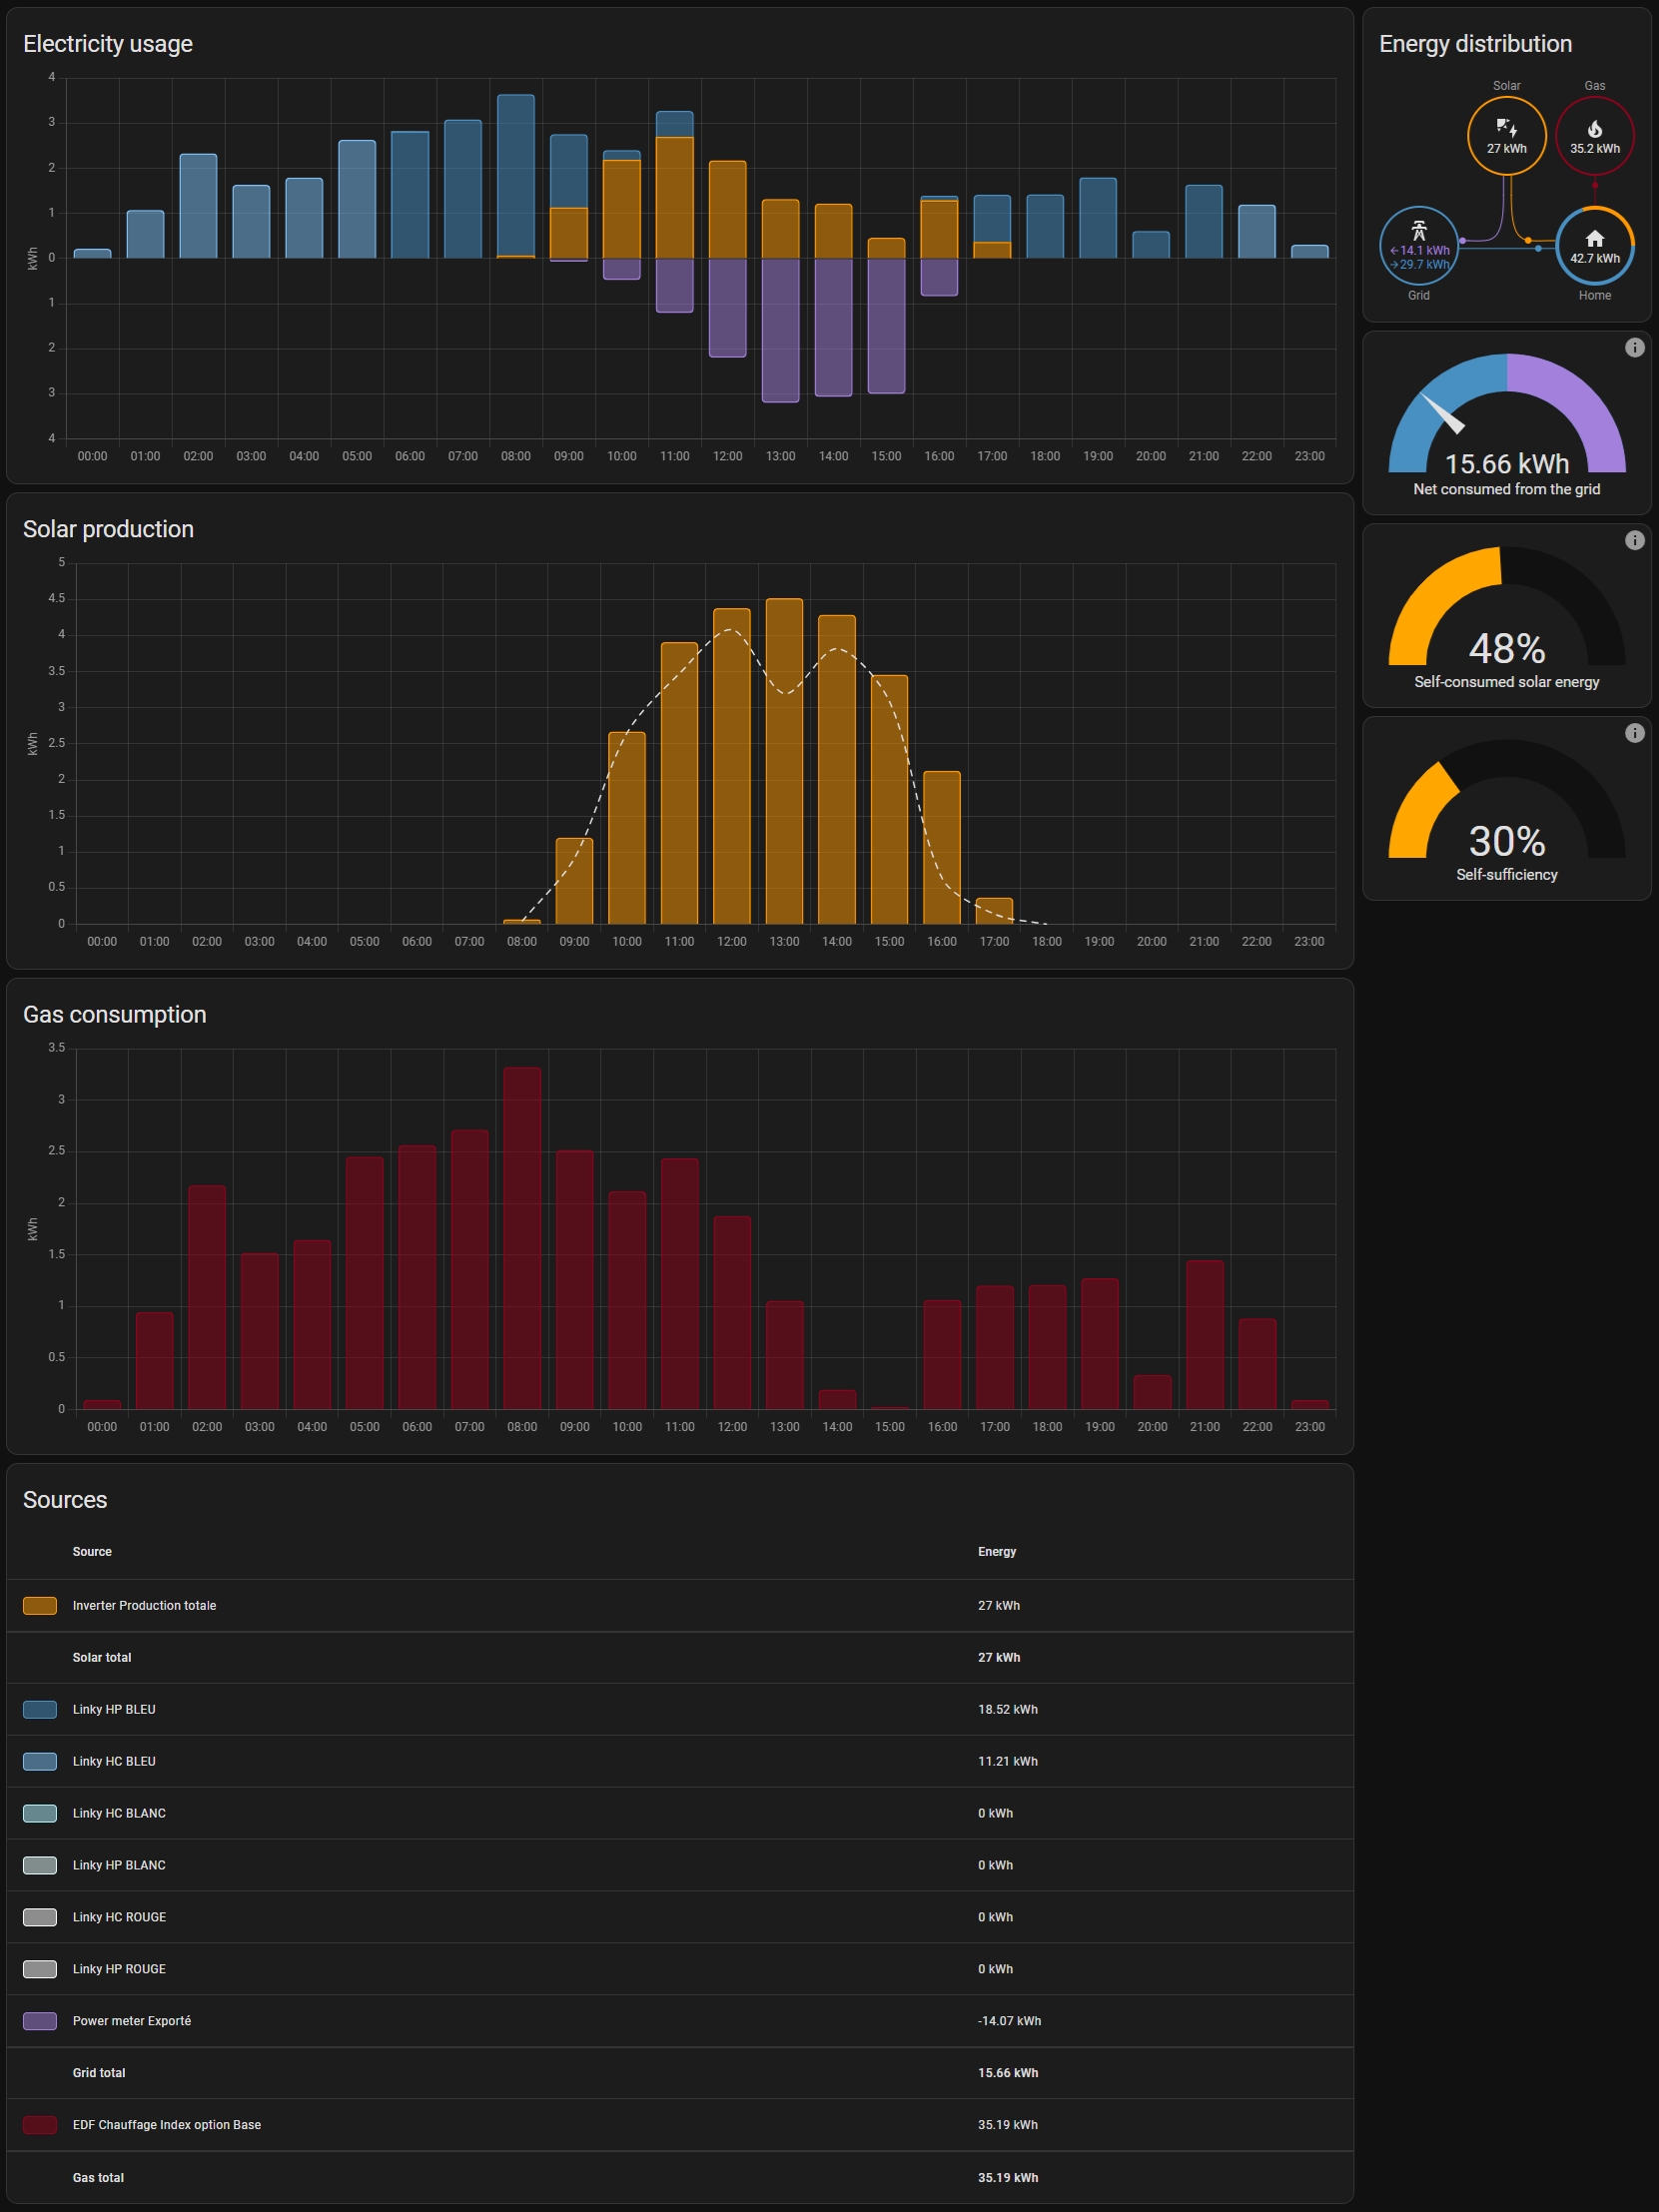The height and width of the screenshot is (2212, 1659).
Task: Open info icon on Self-sufficiency gauge
Action: 1634,733
